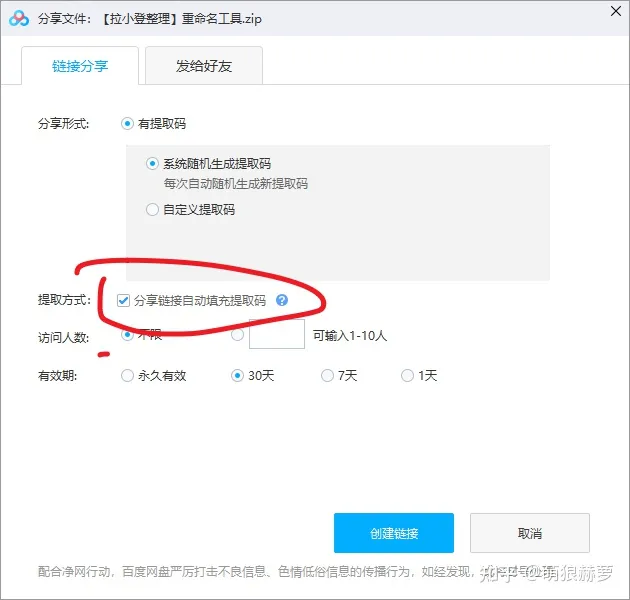Image resolution: width=630 pixels, height=600 pixels.
Task: Set validity period to 1天
Action: coord(407,375)
